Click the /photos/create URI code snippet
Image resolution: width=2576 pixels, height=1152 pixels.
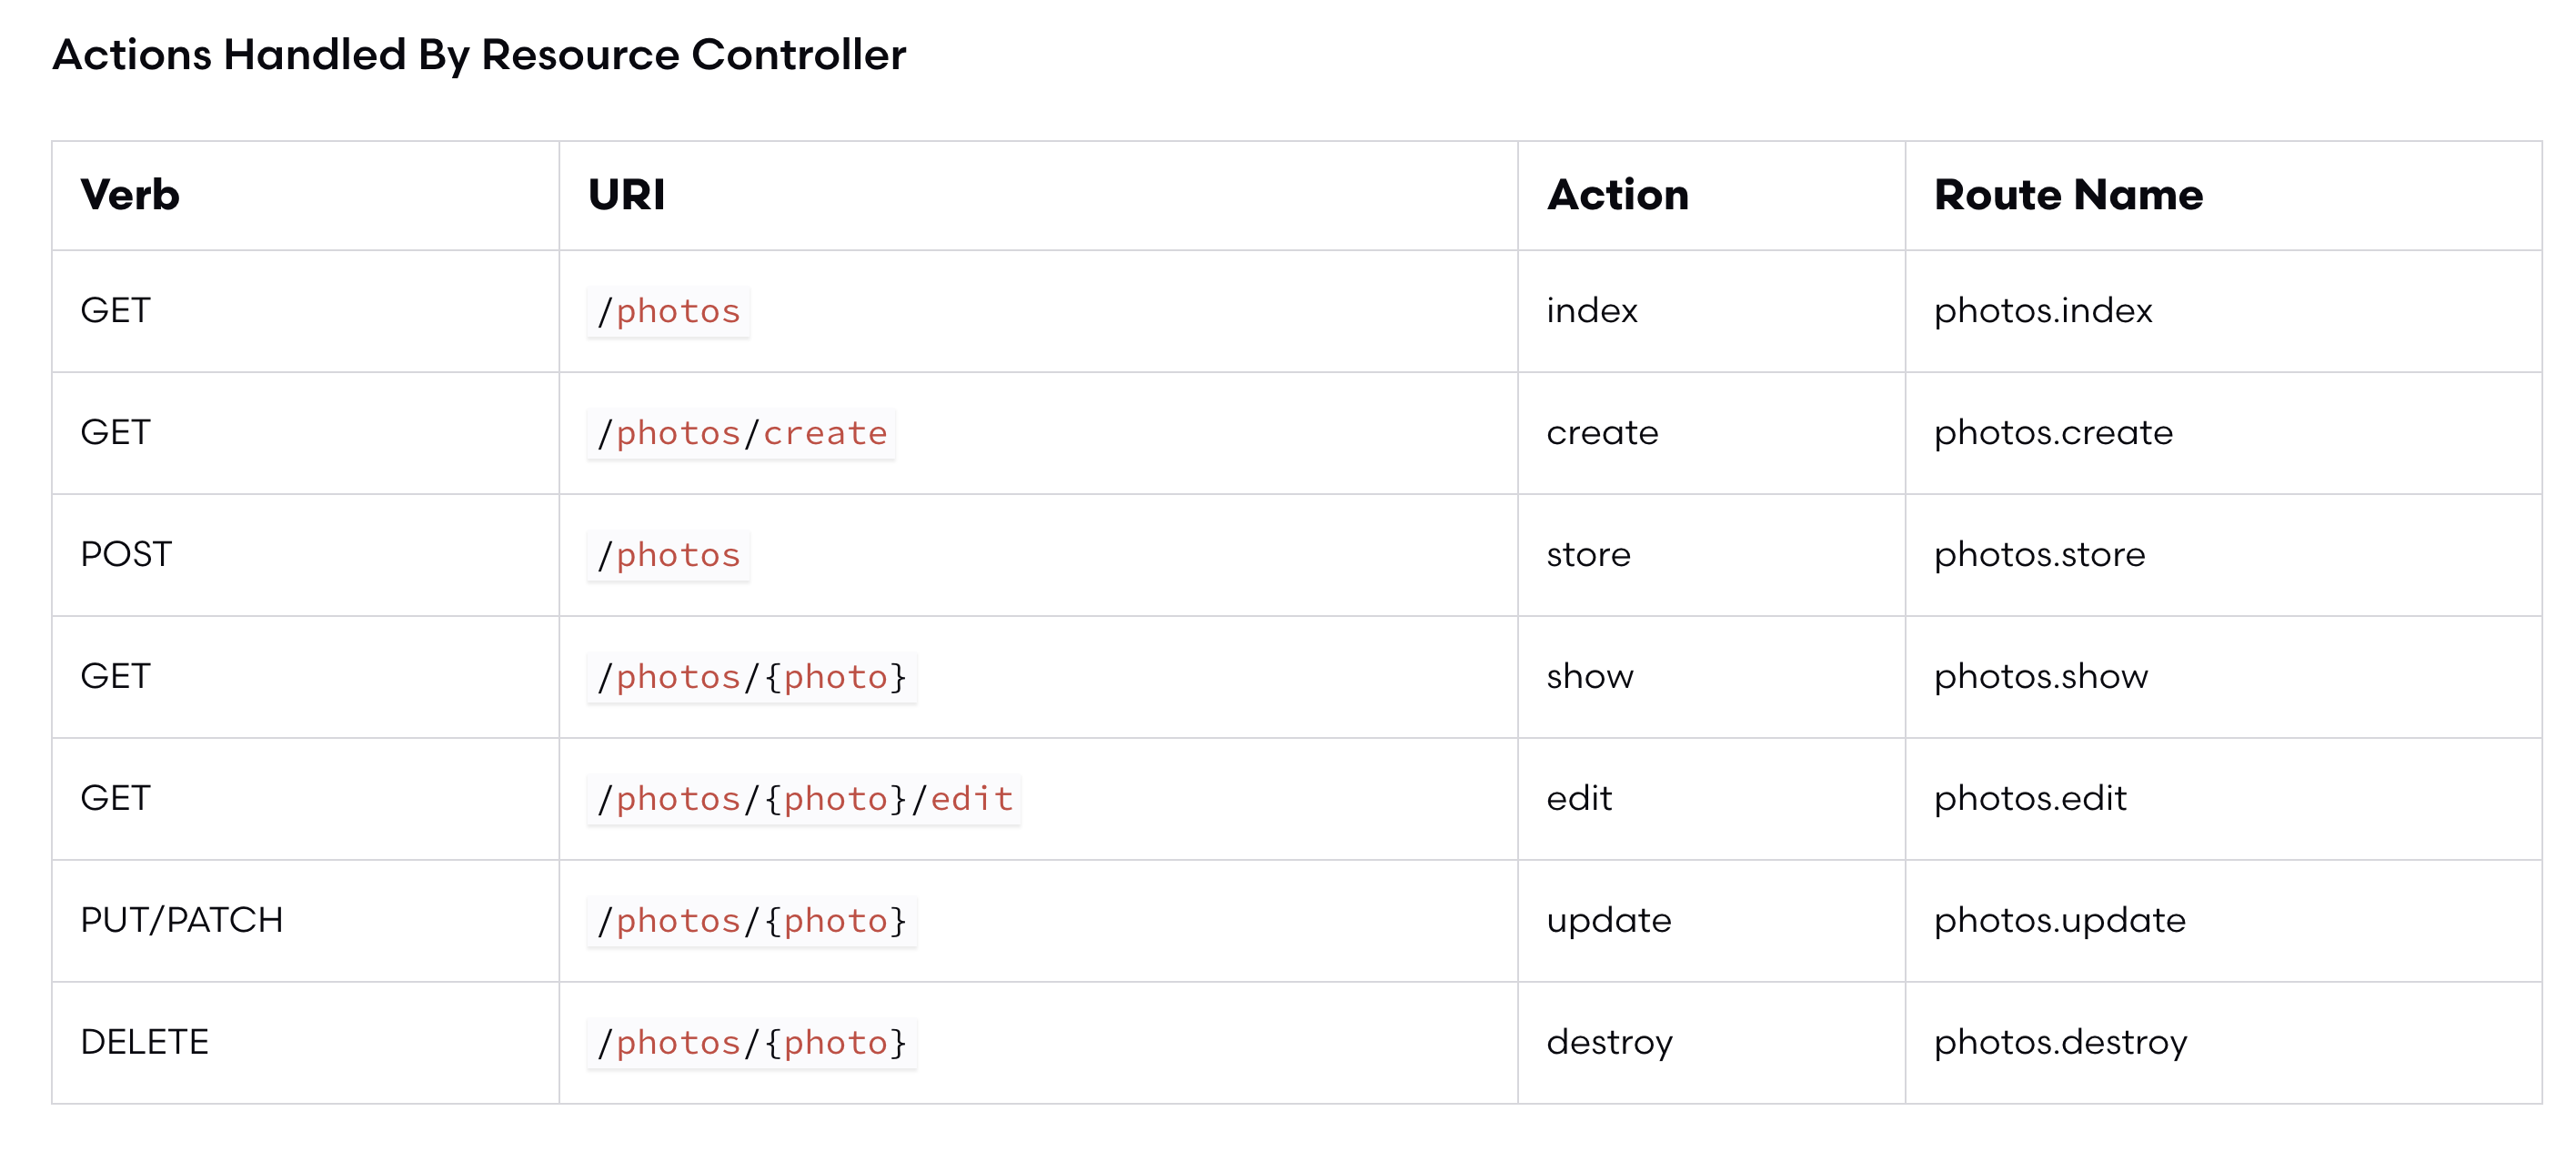741,434
